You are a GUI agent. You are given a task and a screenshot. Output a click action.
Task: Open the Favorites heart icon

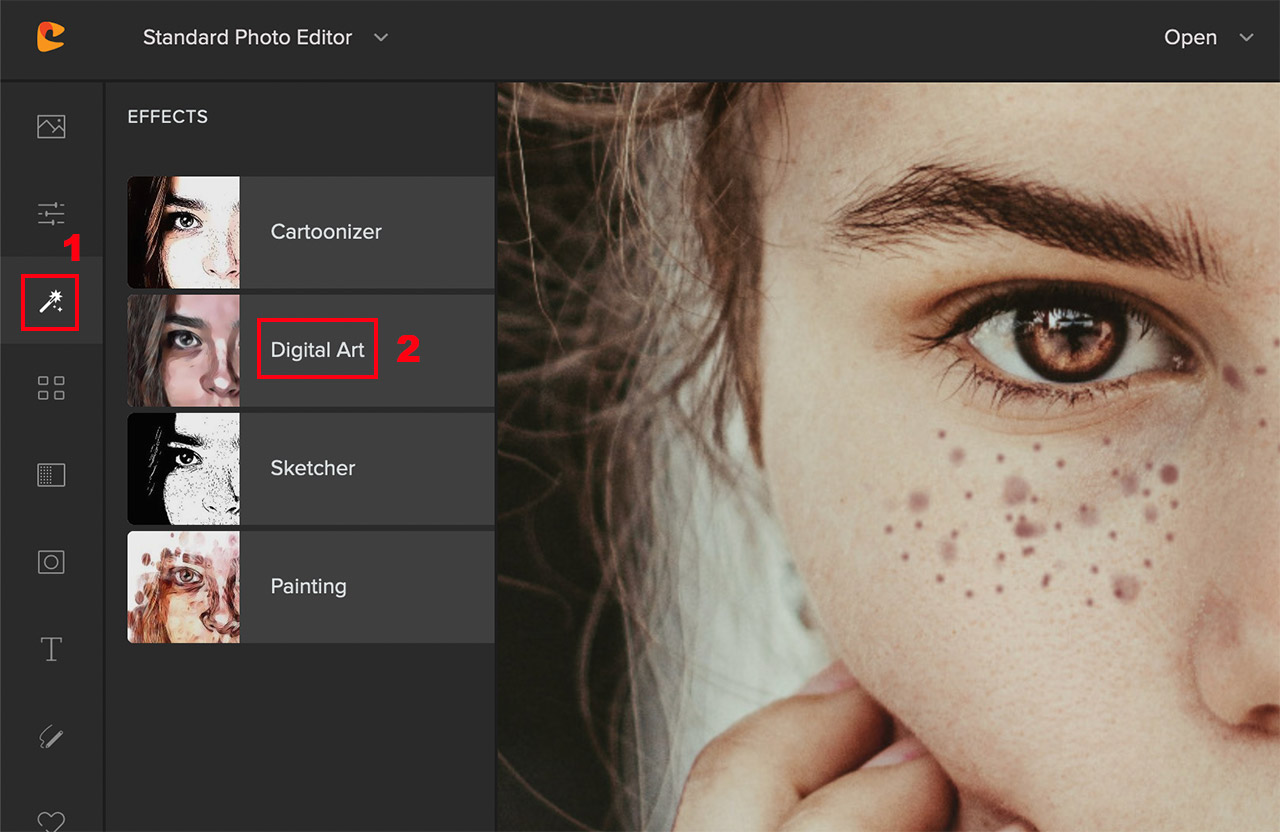tap(51, 820)
